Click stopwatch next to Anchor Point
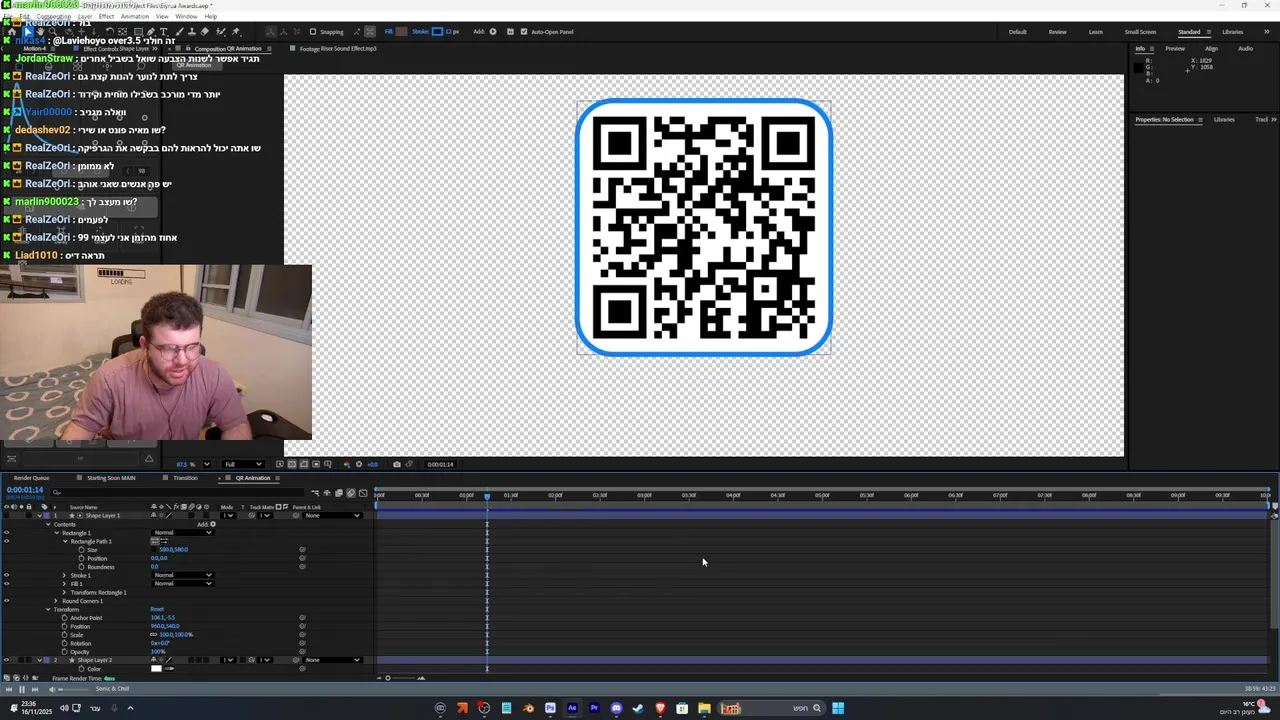Image resolution: width=1280 pixels, height=720 pixels. [64, 618]
